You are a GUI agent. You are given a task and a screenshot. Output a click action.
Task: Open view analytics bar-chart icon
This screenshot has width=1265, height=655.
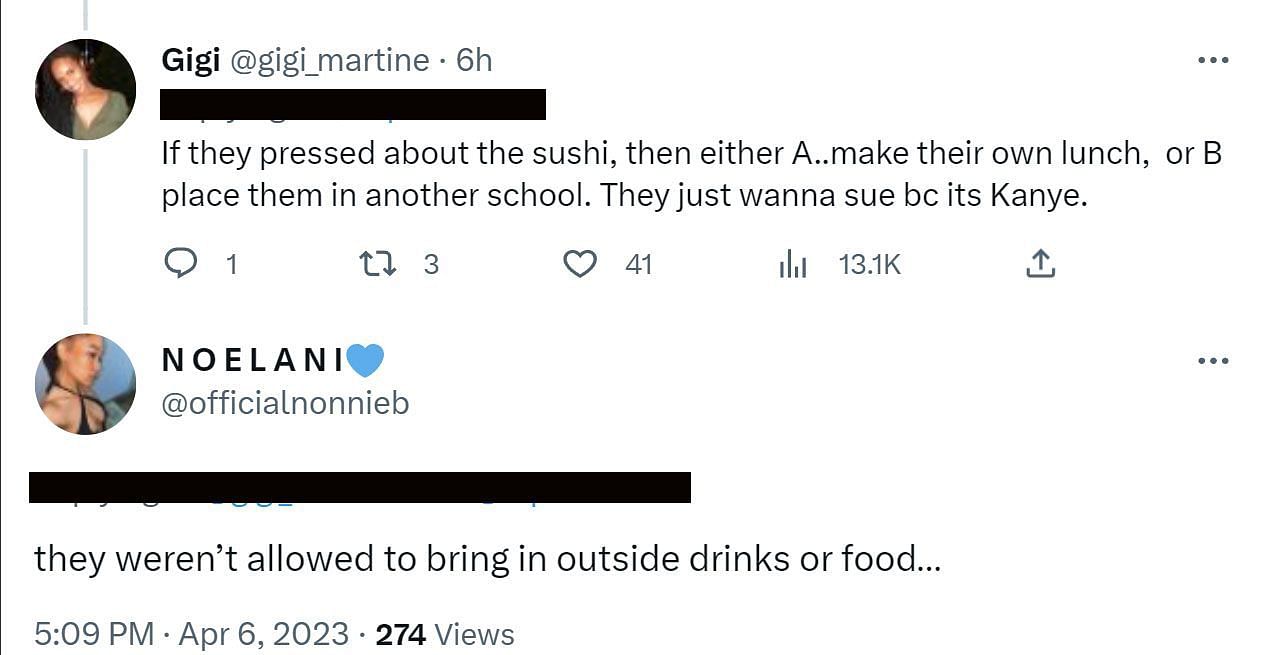click(x=793, y=264)
